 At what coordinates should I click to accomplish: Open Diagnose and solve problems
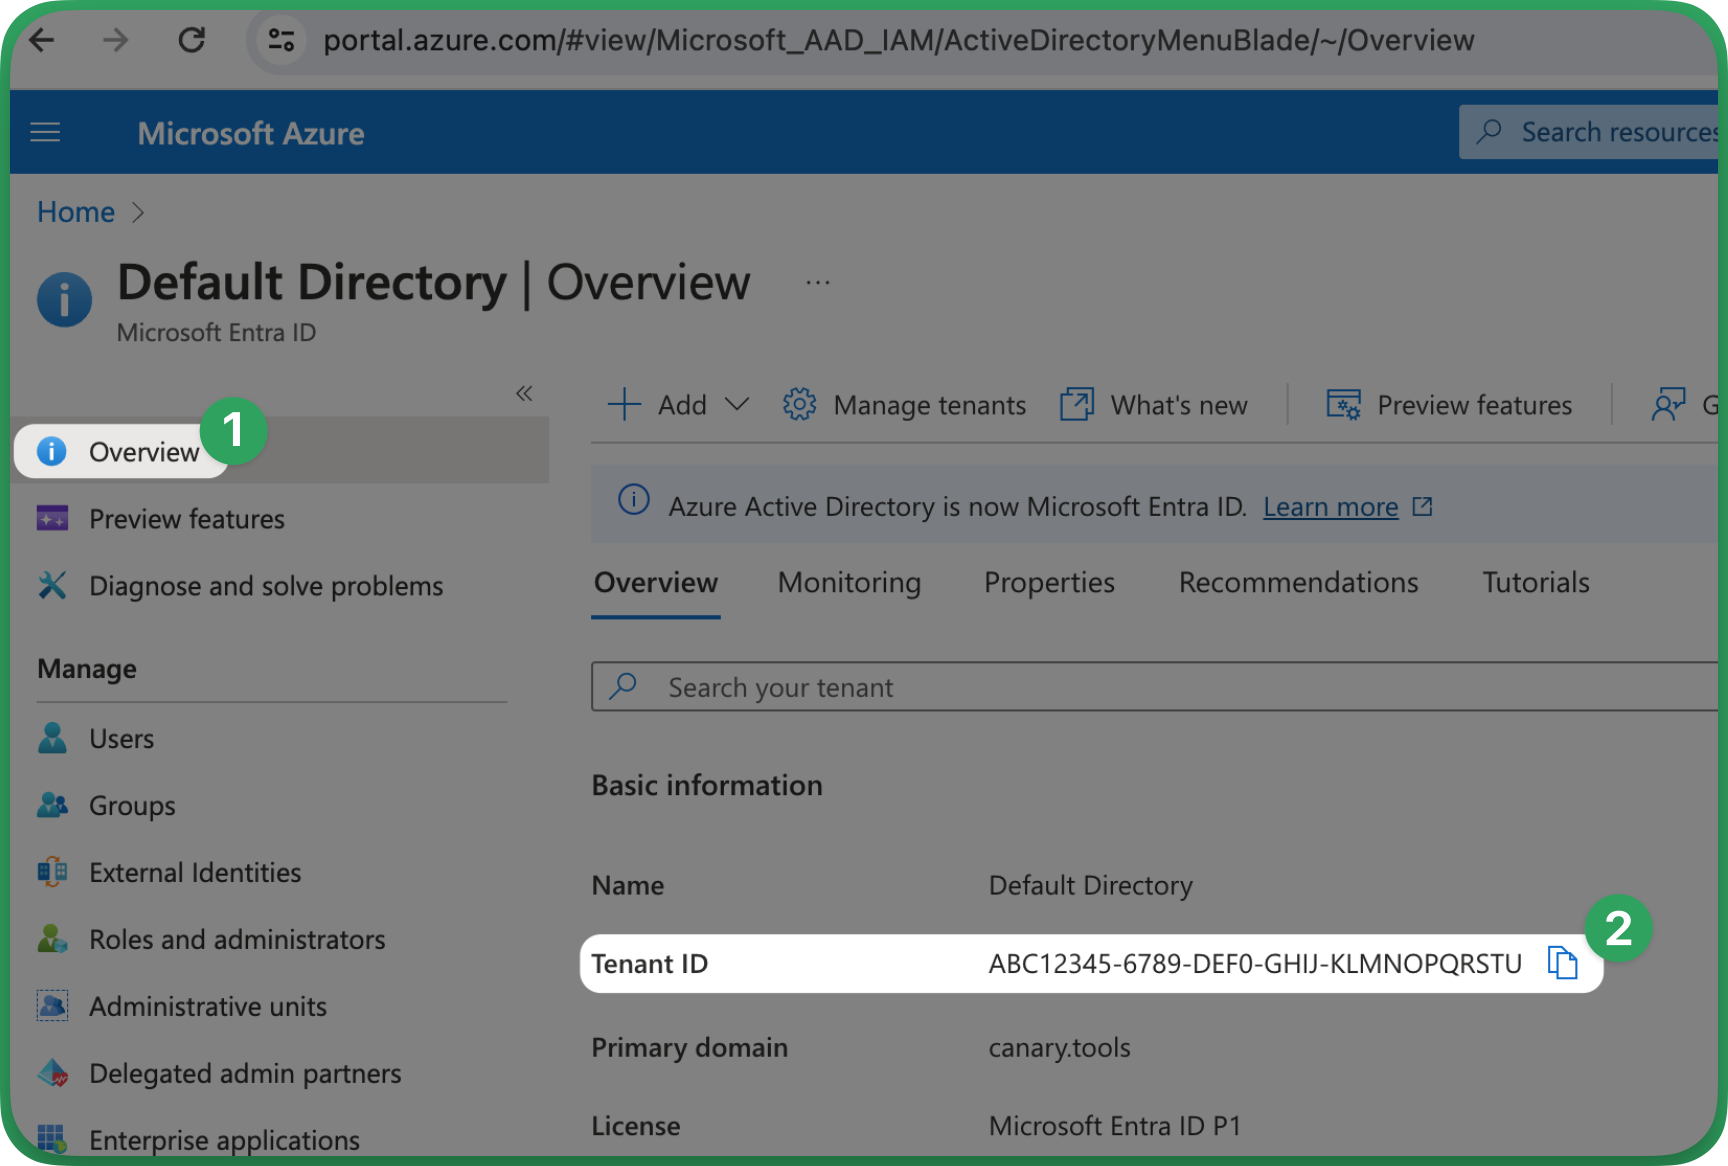tap(266, 586)
